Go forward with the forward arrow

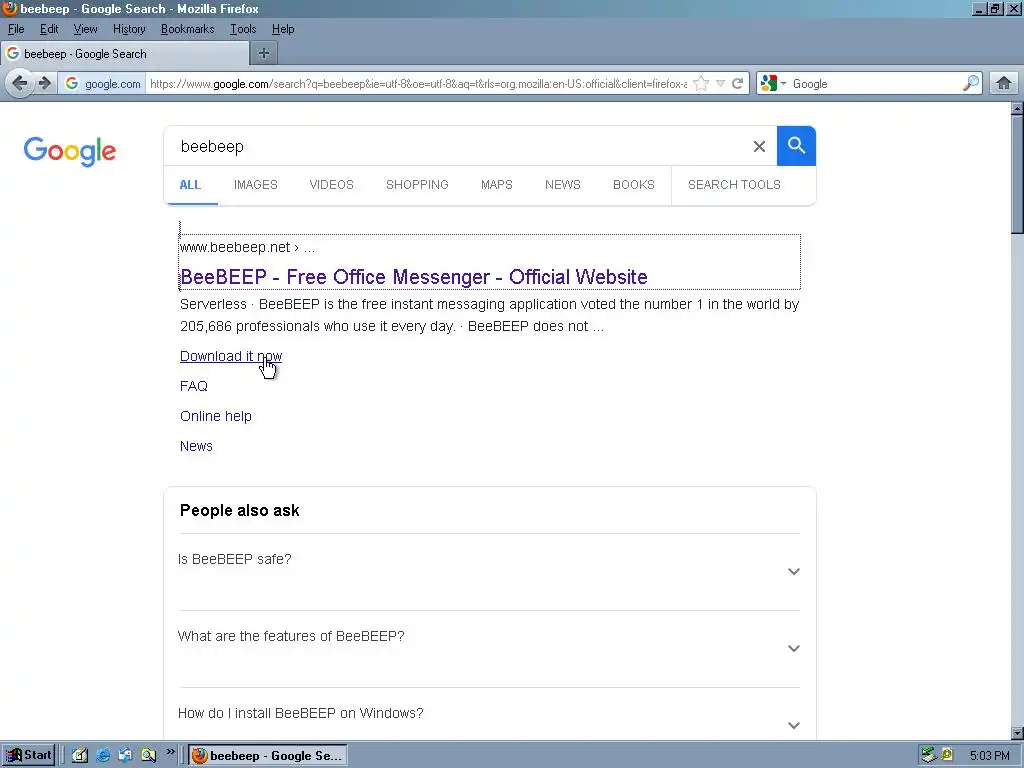pos(44,84)
